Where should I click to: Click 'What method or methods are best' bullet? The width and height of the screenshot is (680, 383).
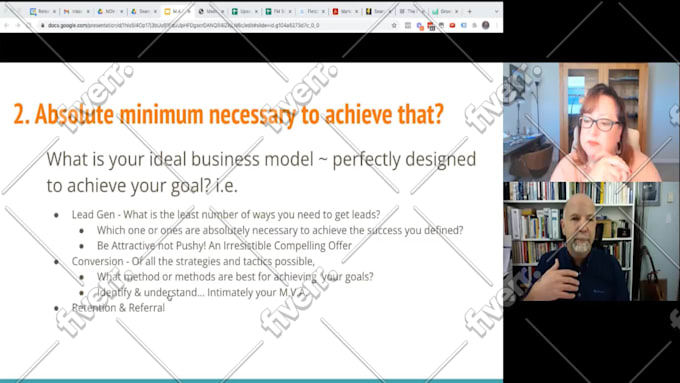235,277
